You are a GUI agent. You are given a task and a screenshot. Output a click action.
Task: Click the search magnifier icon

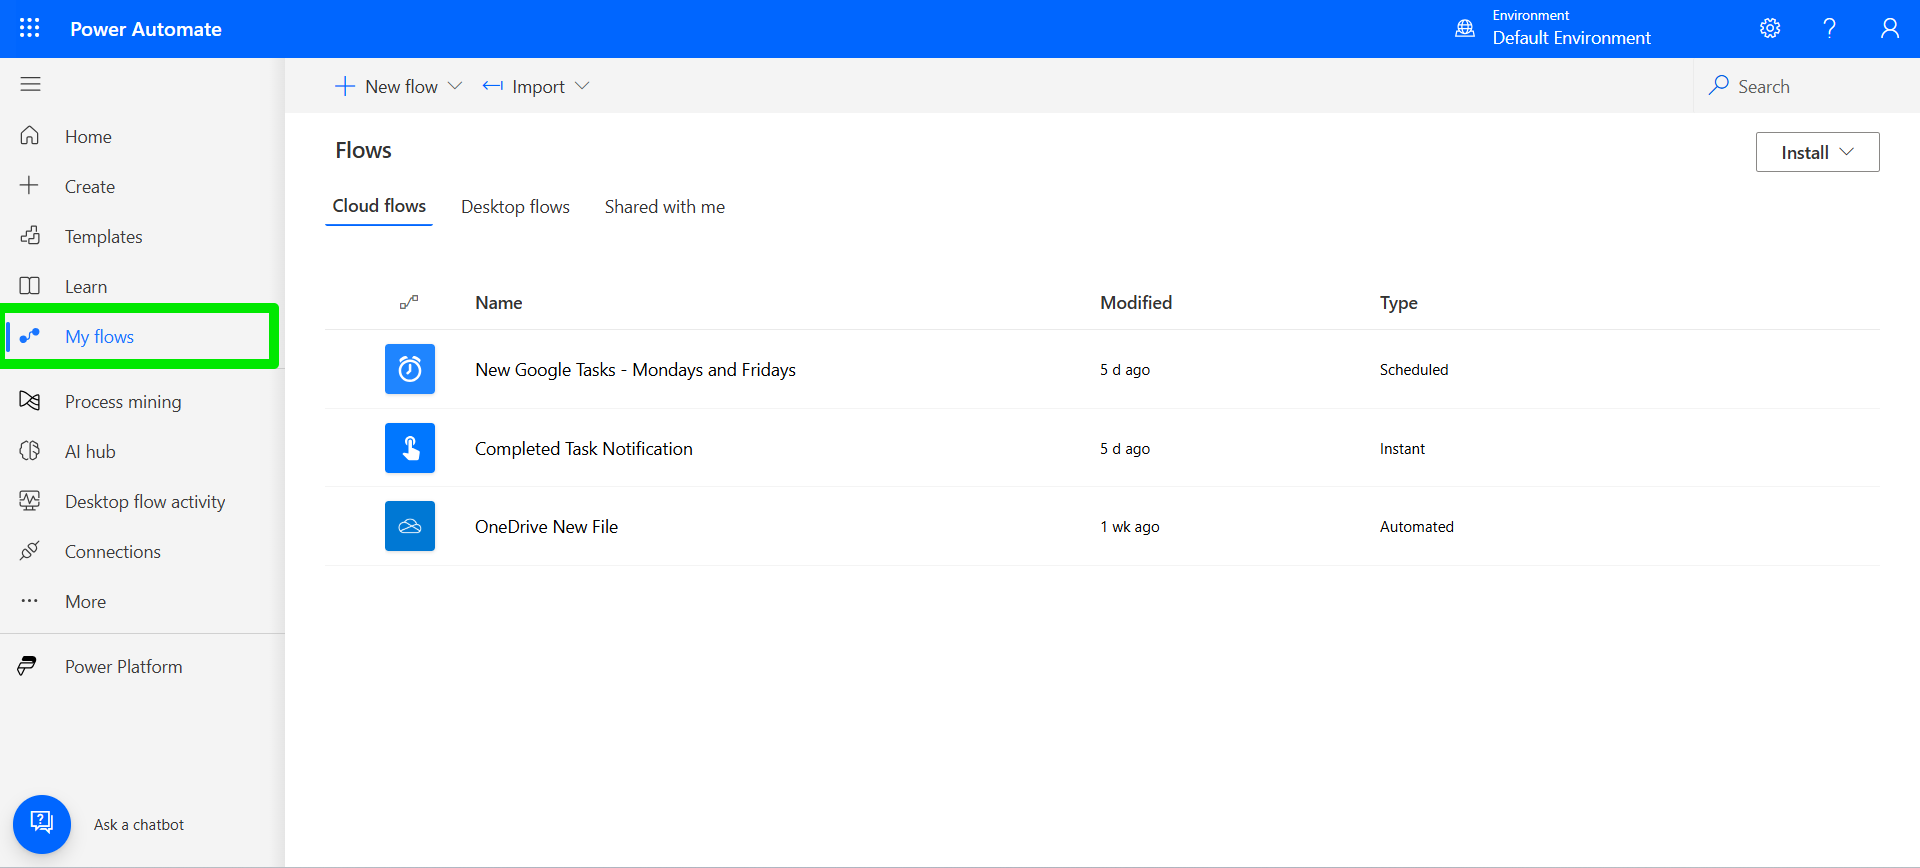point(1719,85)
